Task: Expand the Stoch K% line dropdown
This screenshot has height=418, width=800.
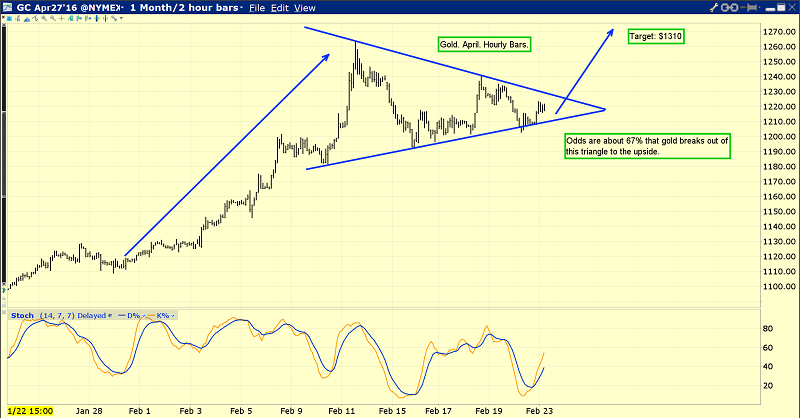Action: coord(173,316)
